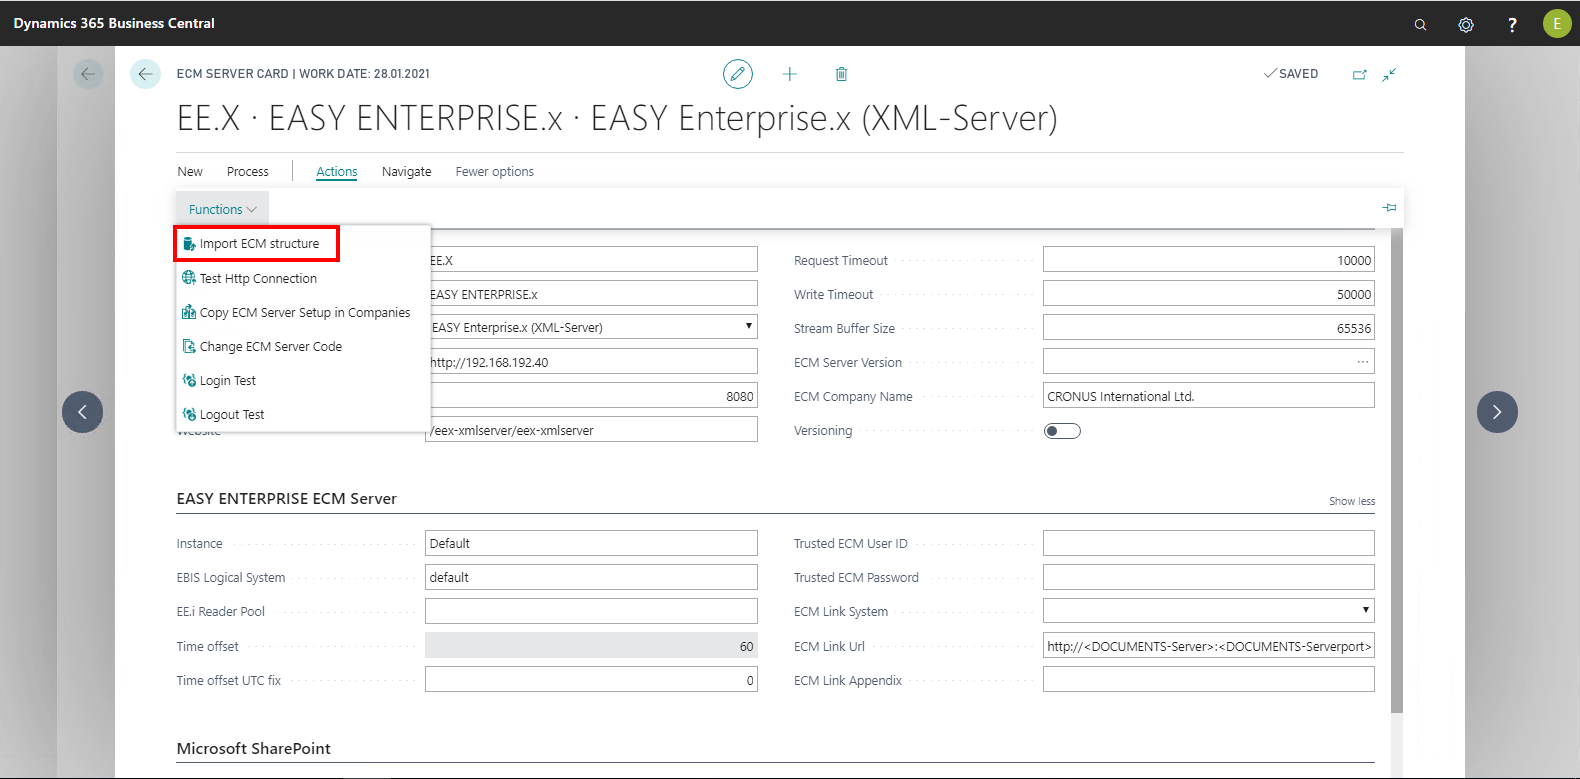
Task: Click Fewer options link
Action: 494,172
